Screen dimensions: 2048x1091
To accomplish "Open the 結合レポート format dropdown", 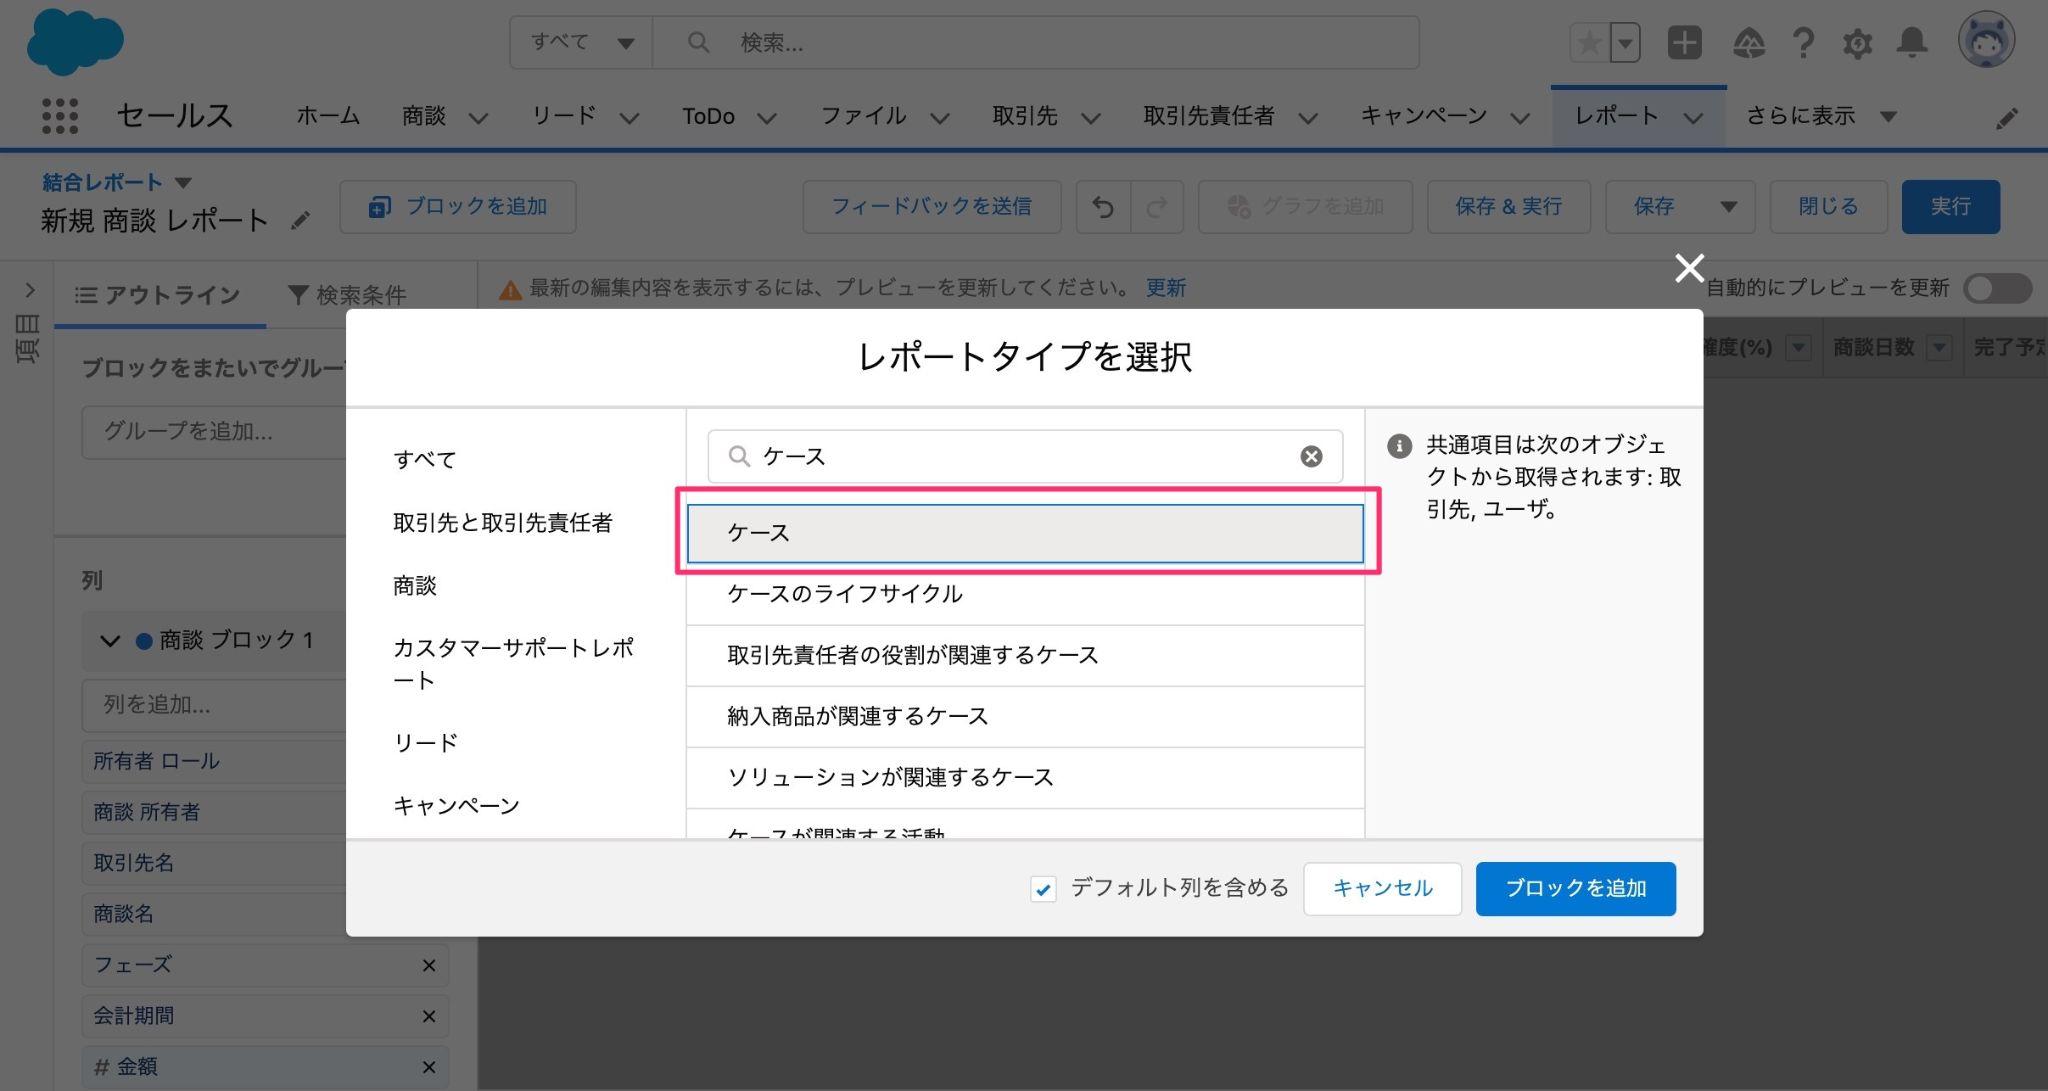I will pos(183,183).
